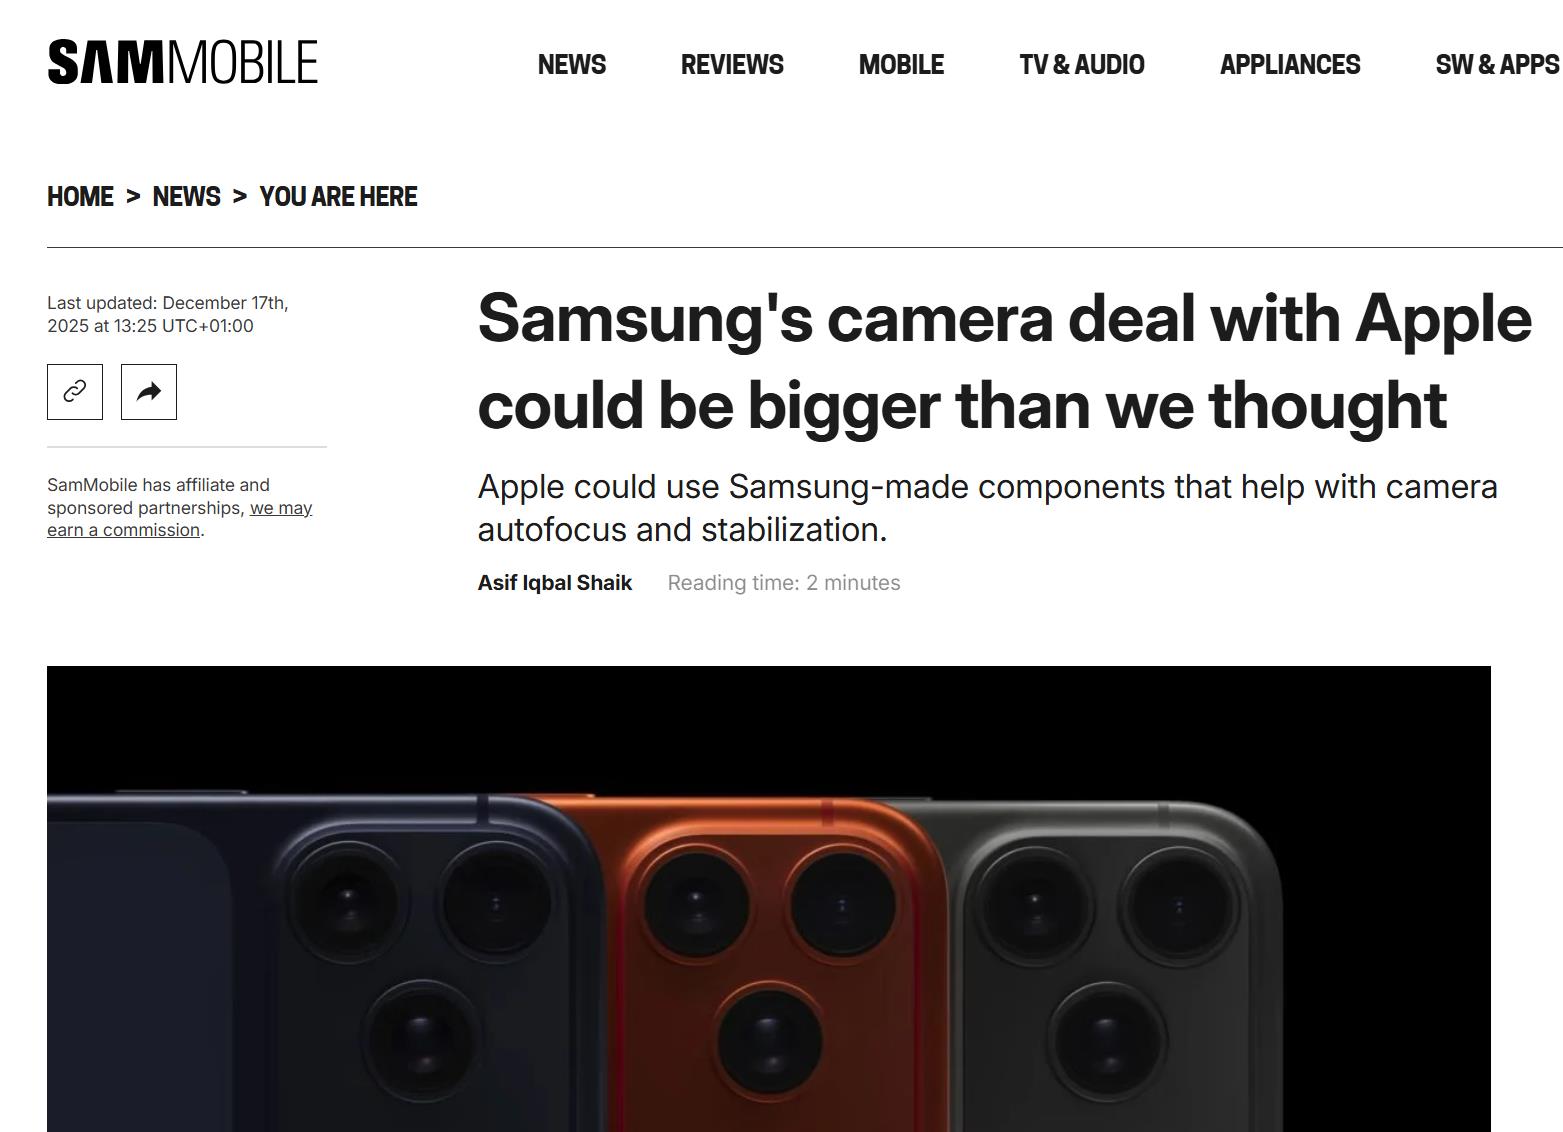The image size is (1563, 1132).
Task: Open the Reviews menu item
Action: [732, 65]
